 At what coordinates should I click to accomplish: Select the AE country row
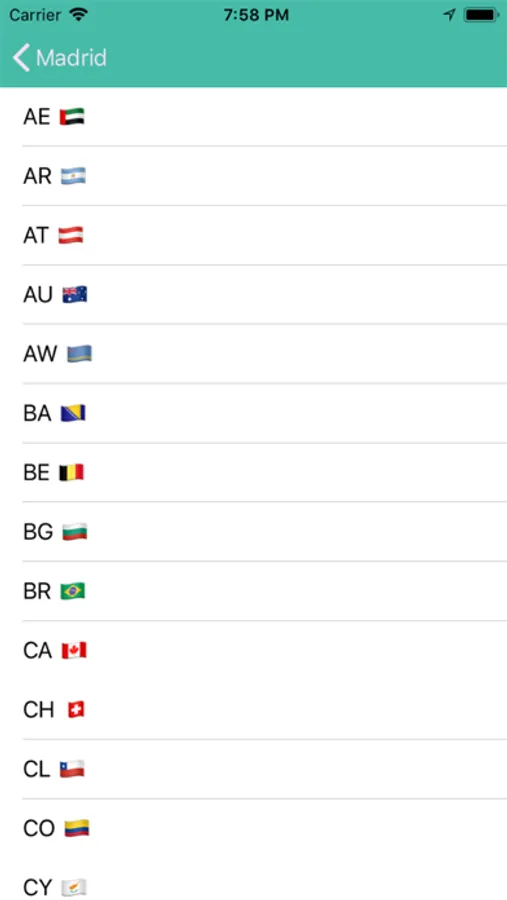click(x=253, y=117)
